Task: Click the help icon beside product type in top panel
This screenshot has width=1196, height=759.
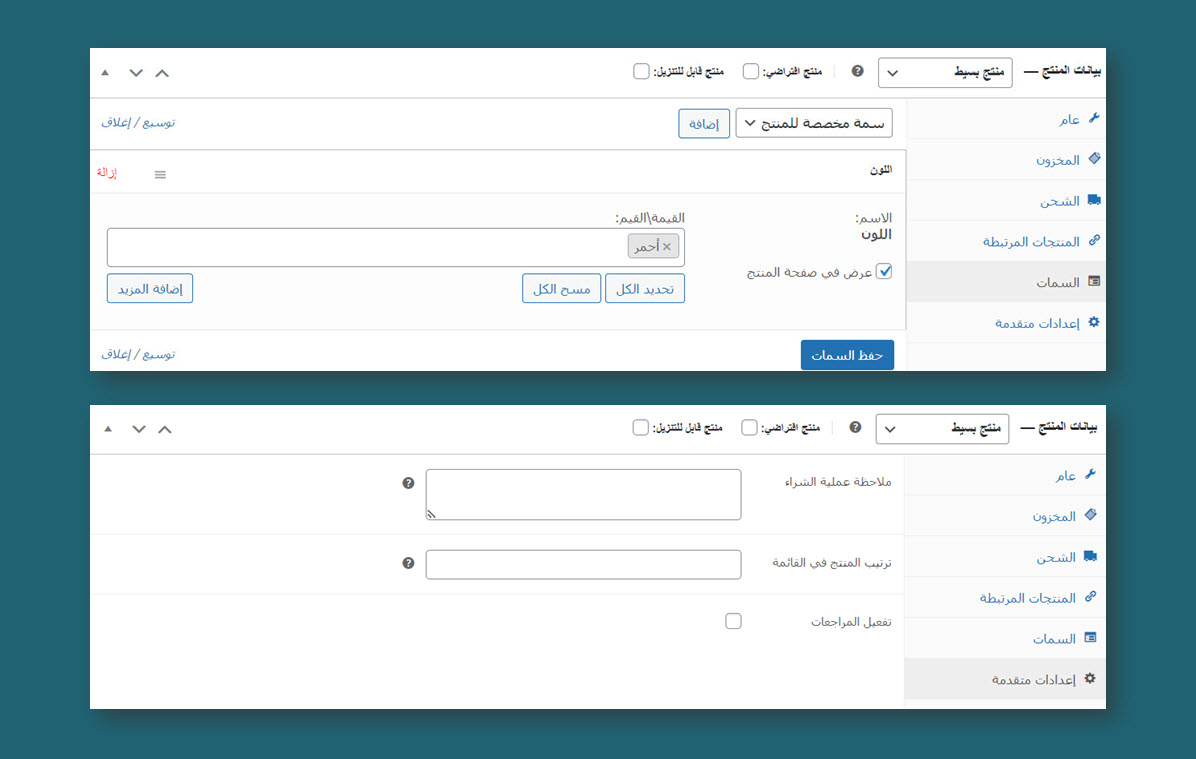Action: coord(857,71)
